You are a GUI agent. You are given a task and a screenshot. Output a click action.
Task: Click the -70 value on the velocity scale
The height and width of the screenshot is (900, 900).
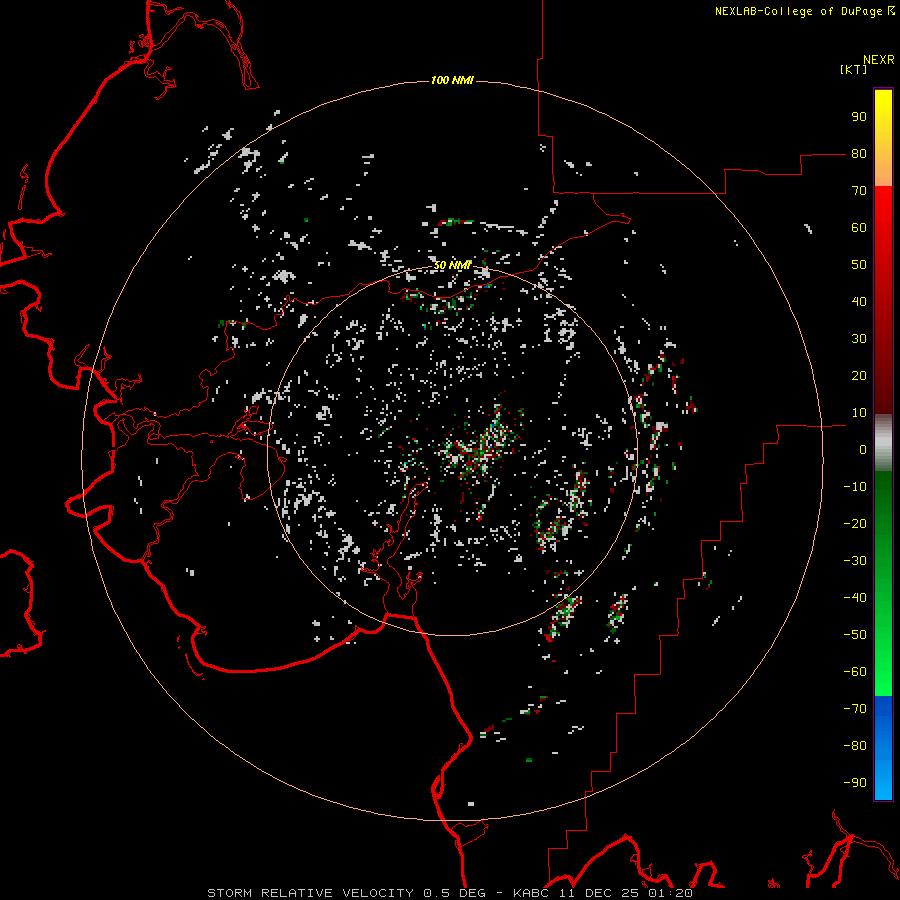(855, 709)
